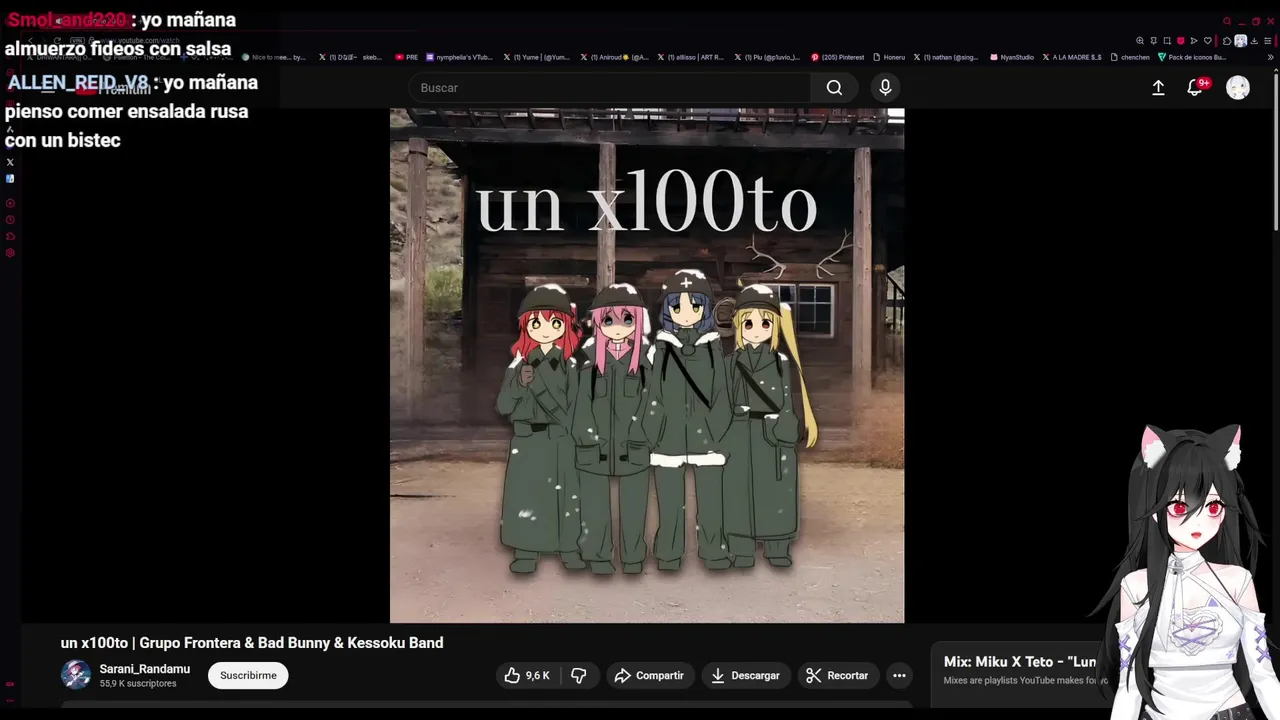Click the video title 'un x100to | Grupo Frontera'
1280x720 pixels.
252,643
